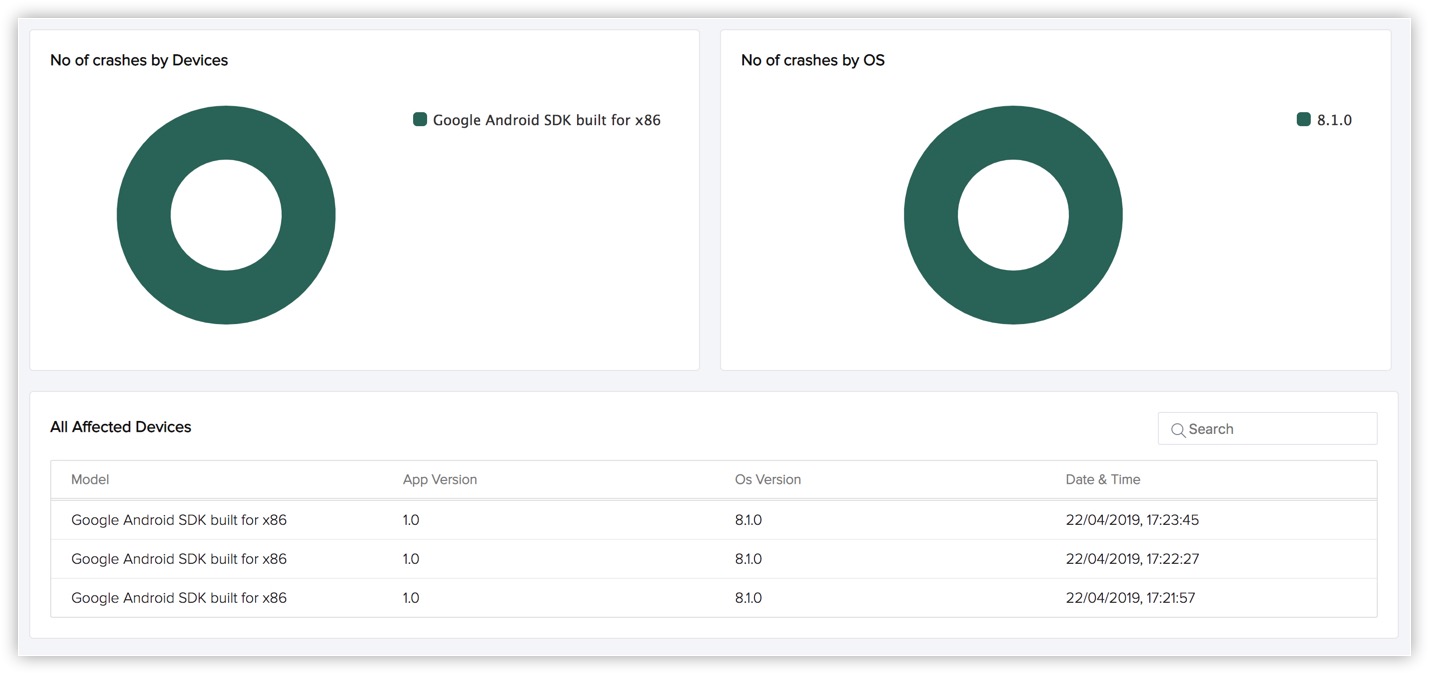Sort by the App Version column header
This screenshot has width=1429, height=674.
(x=440, y=480)
